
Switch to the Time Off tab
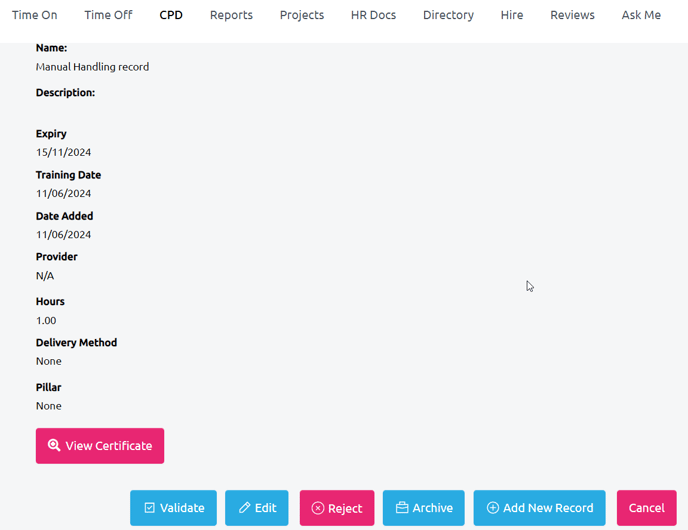pyautogui.click(x=108, y=15)
